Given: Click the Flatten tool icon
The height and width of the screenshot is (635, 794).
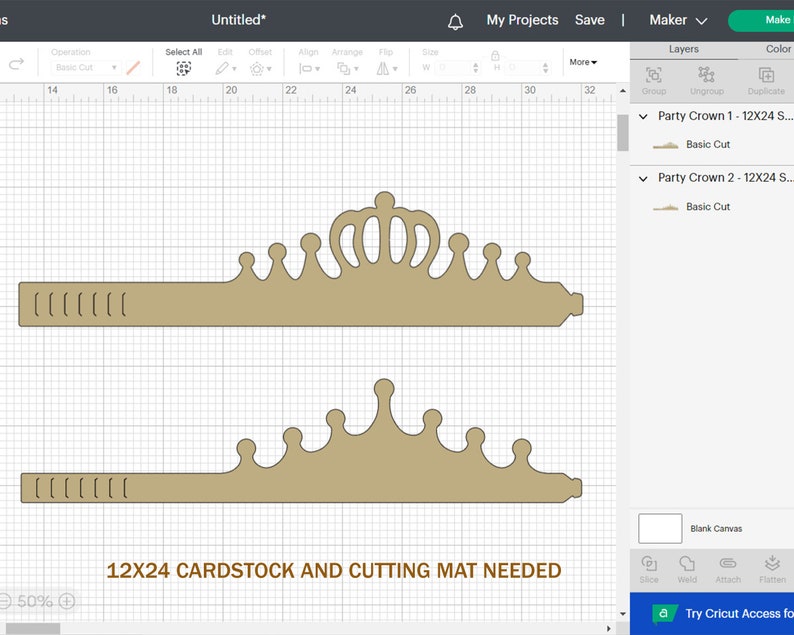Looking at the screenshot, I should click(x=772, y=563).
